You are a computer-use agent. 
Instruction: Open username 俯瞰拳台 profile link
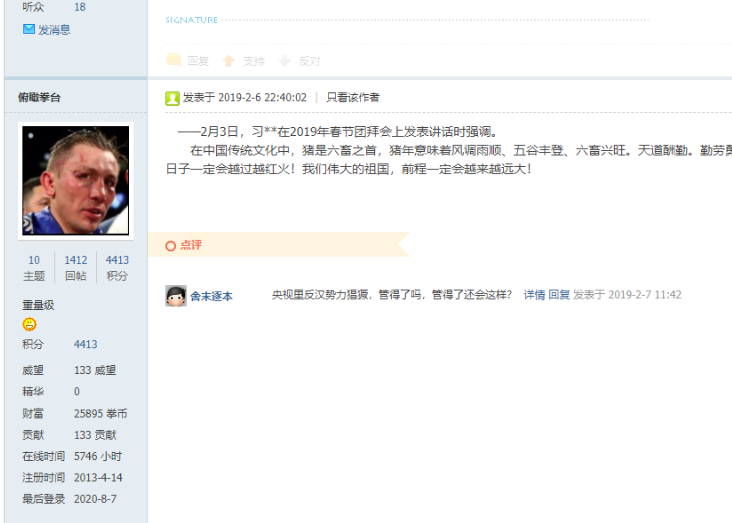(x=39, y=98)
